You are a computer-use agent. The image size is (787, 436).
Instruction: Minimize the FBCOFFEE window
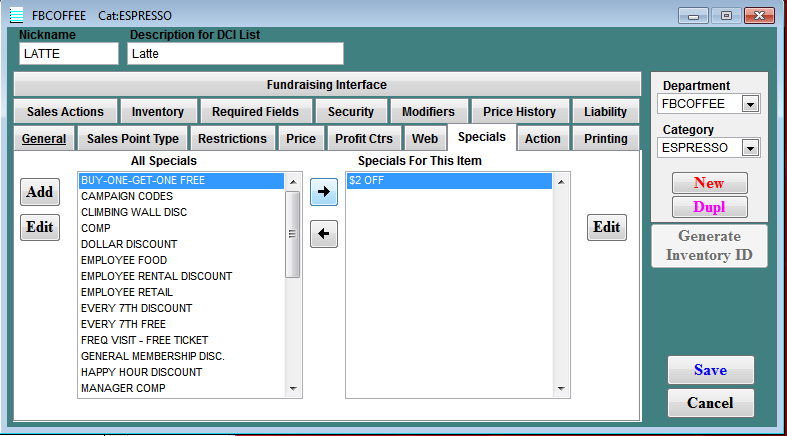pyautogui.click(x=693, y=16)
